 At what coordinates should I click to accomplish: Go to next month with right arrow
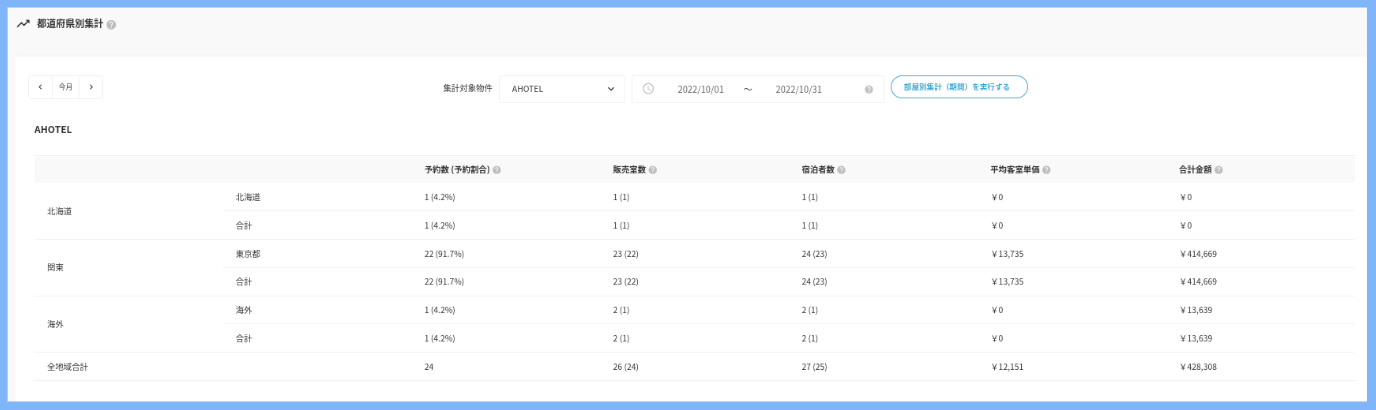91,87
